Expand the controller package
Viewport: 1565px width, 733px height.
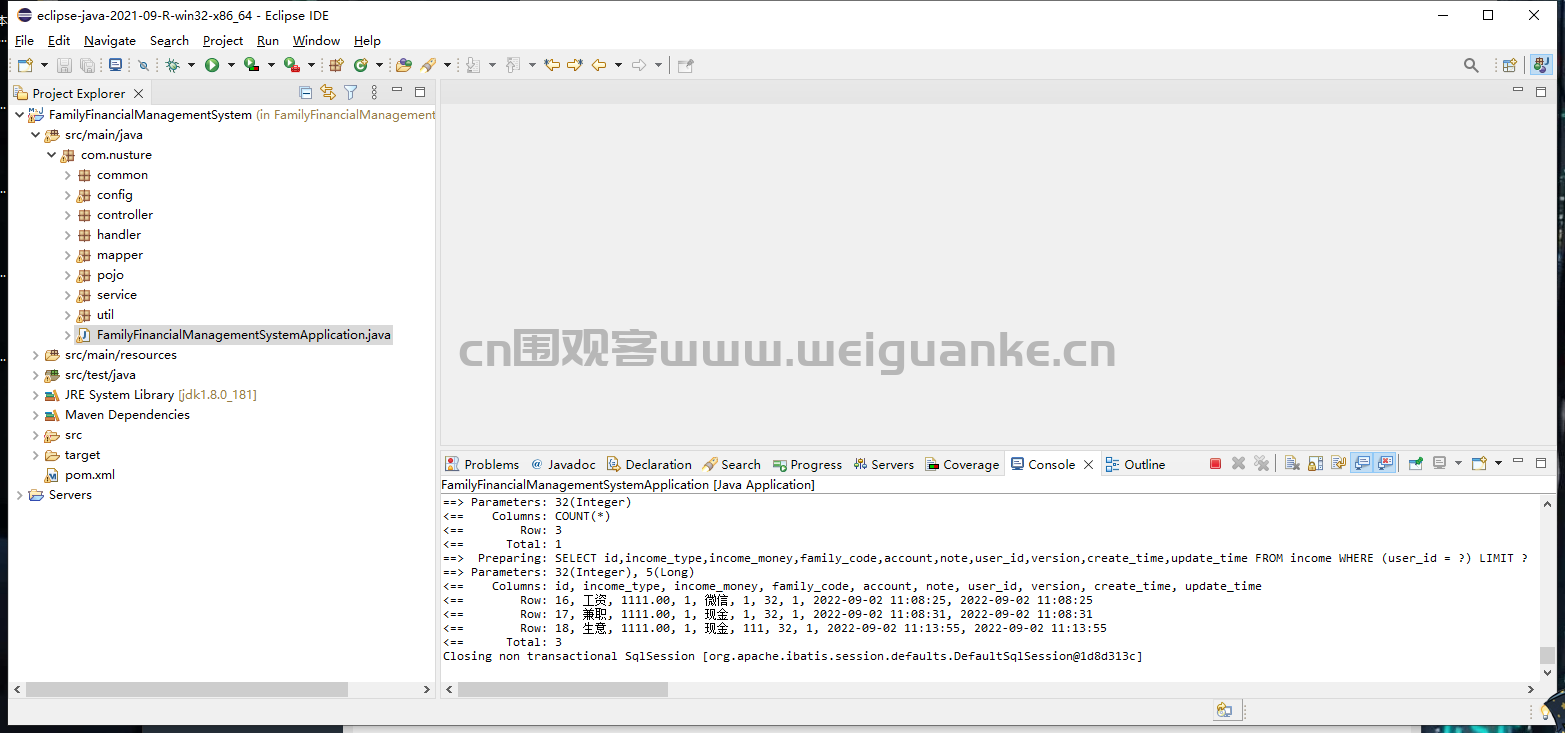click(68, 215)
